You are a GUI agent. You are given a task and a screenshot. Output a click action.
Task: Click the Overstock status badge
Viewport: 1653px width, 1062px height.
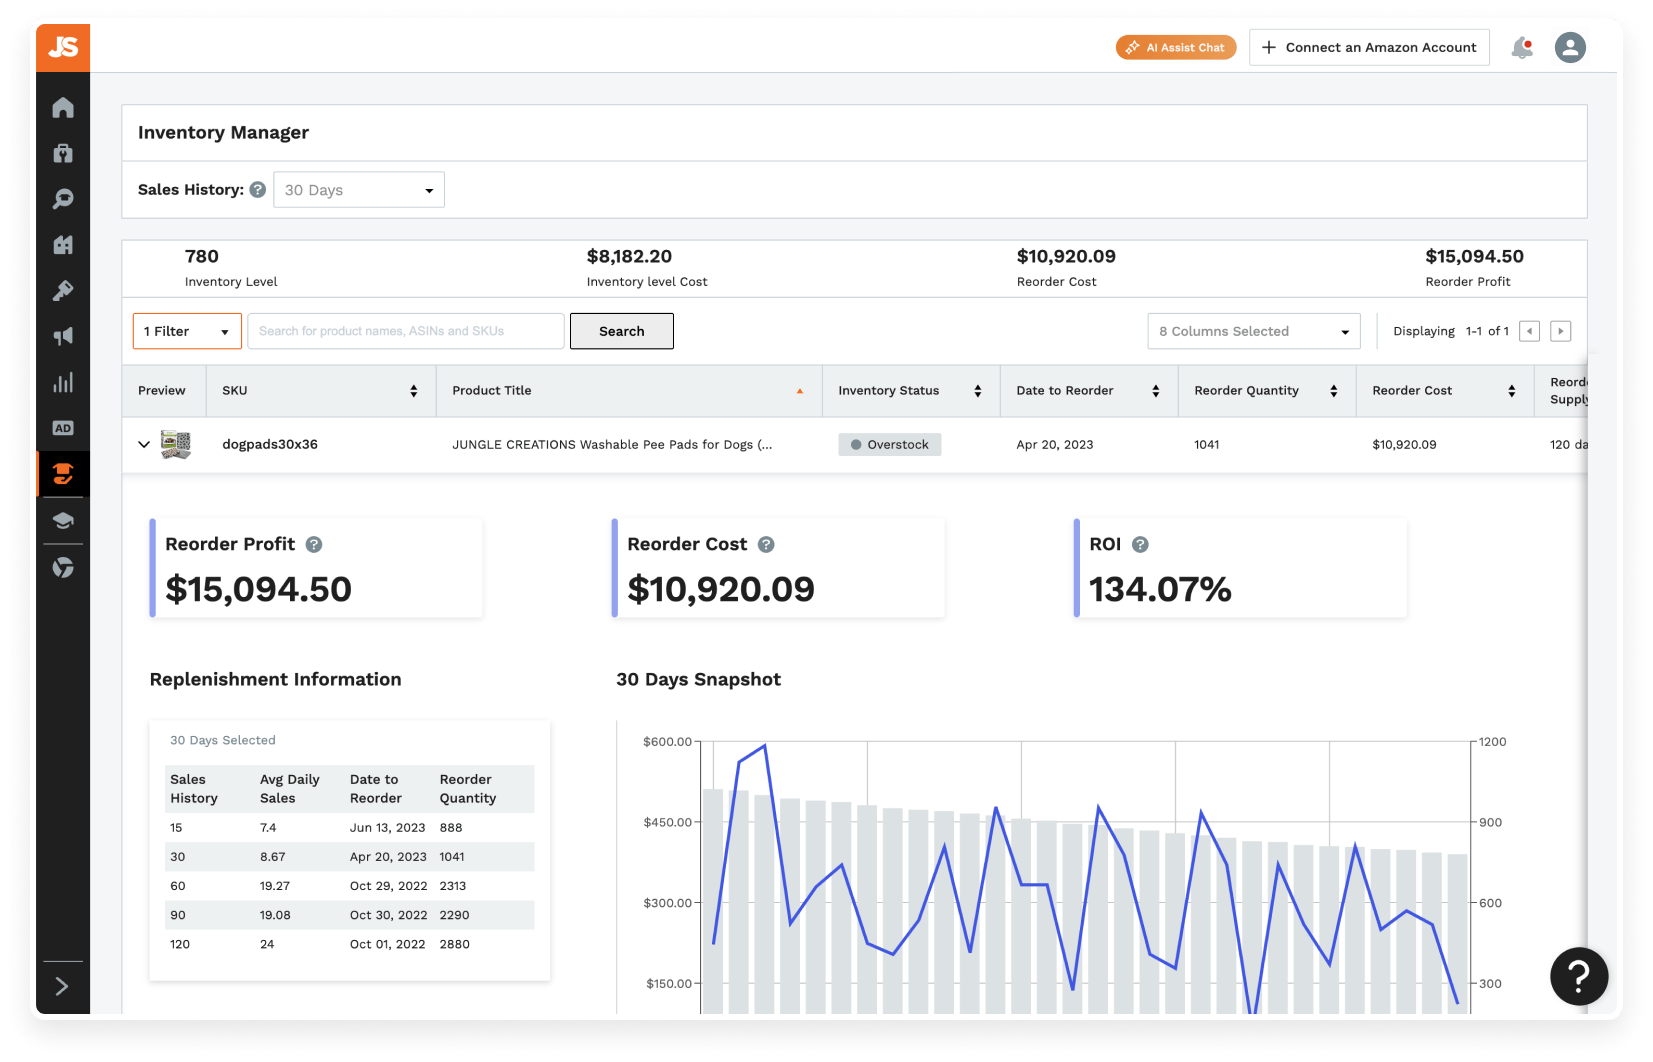tap(890, 444)
